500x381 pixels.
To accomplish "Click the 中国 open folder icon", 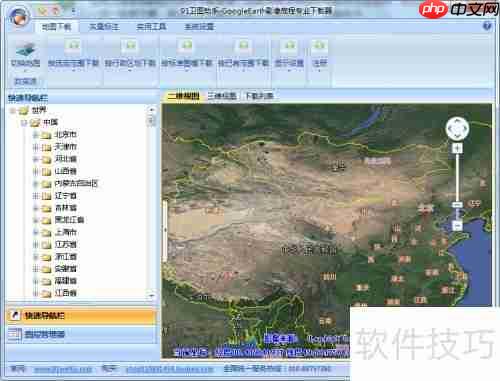I will coord(35,123).
